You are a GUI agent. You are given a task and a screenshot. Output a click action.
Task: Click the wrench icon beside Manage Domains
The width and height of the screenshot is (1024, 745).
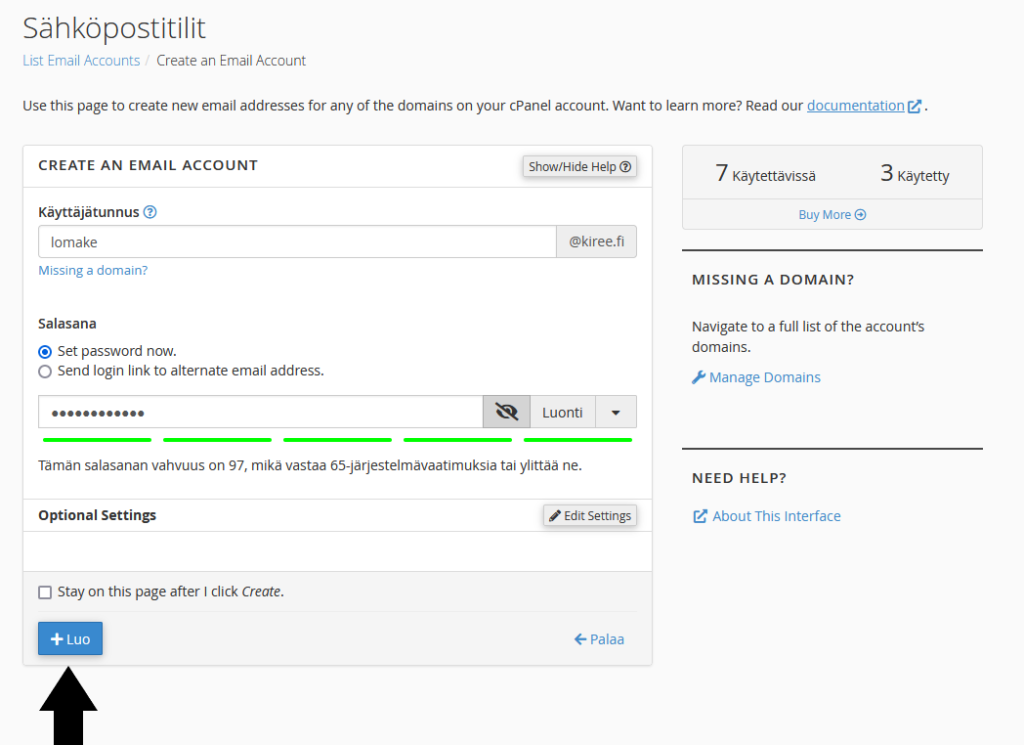698,377
